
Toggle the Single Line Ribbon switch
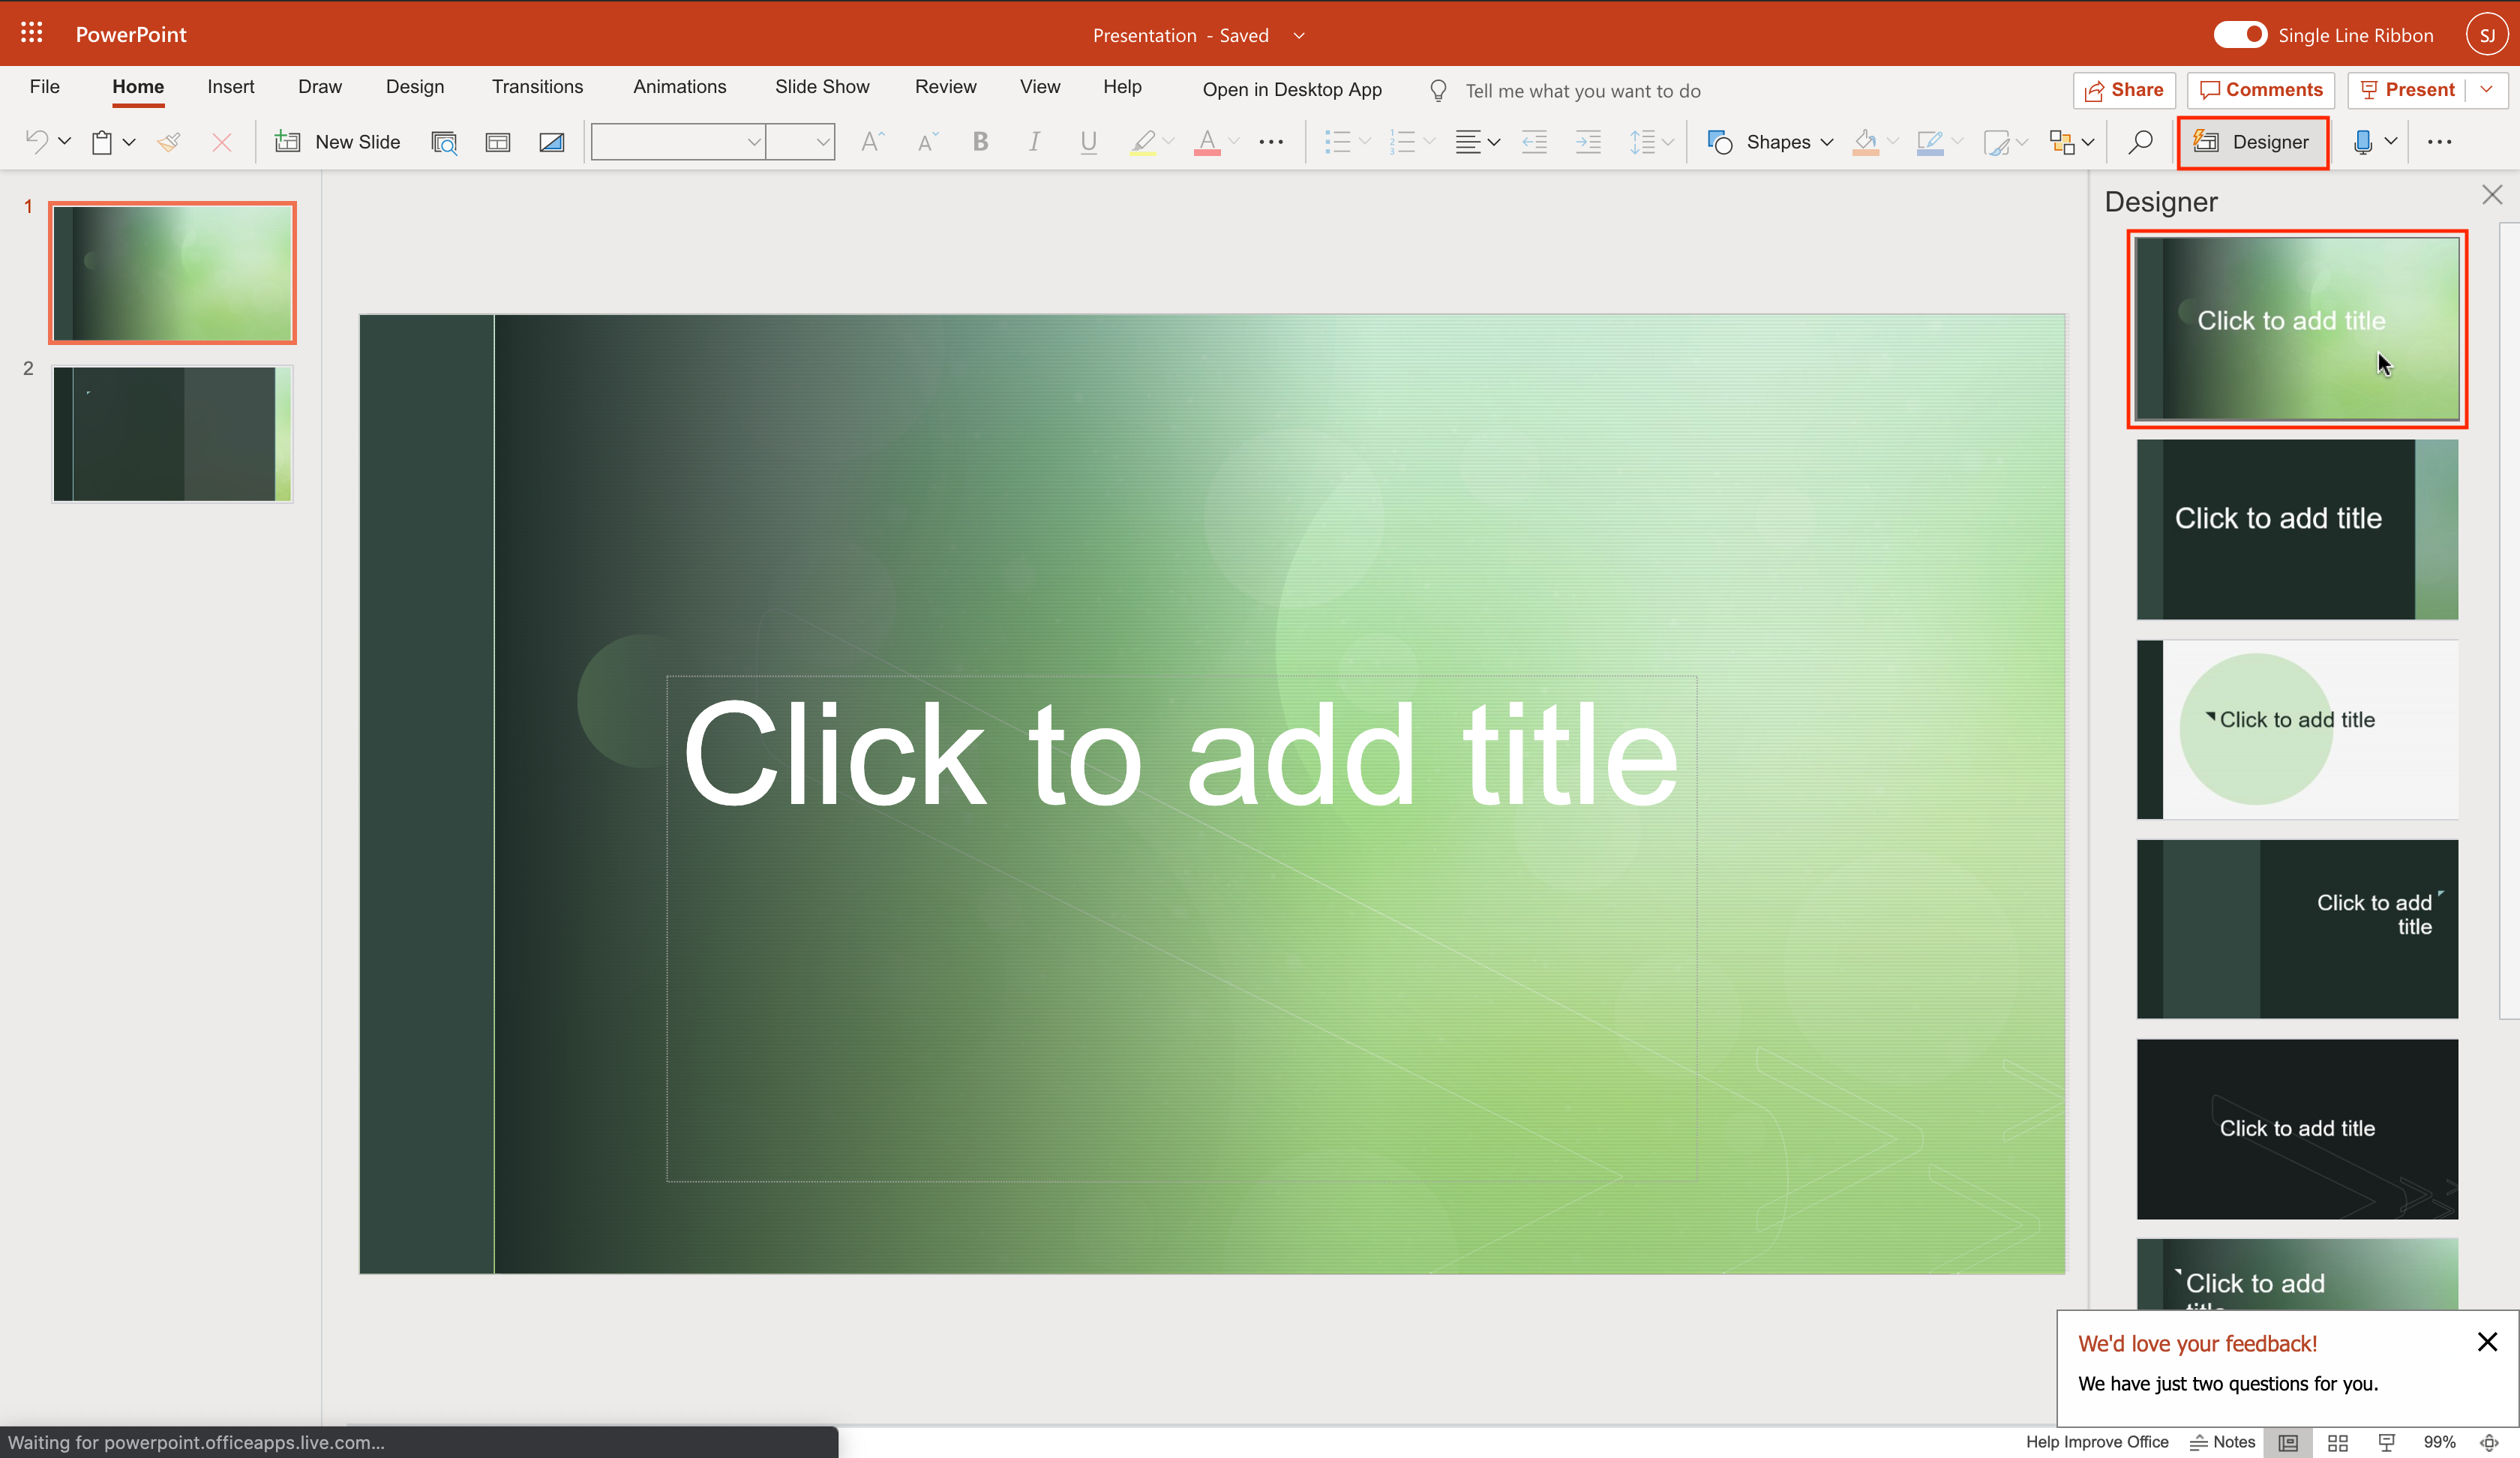(2240, 35)
